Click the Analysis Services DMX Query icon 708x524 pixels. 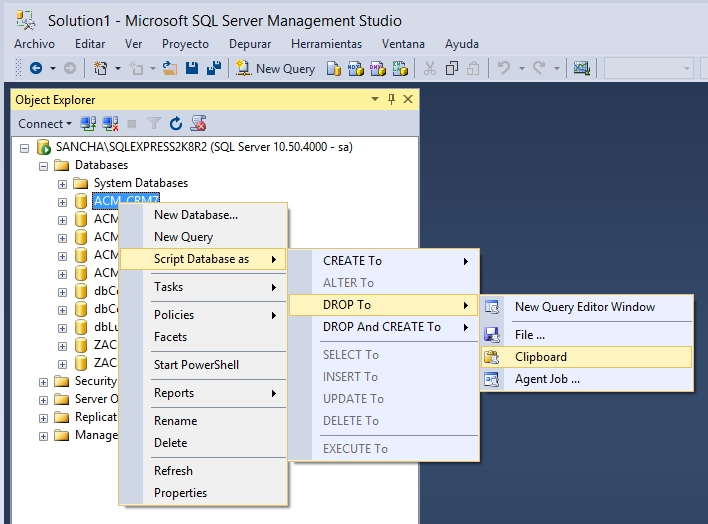tap(378, 68)
